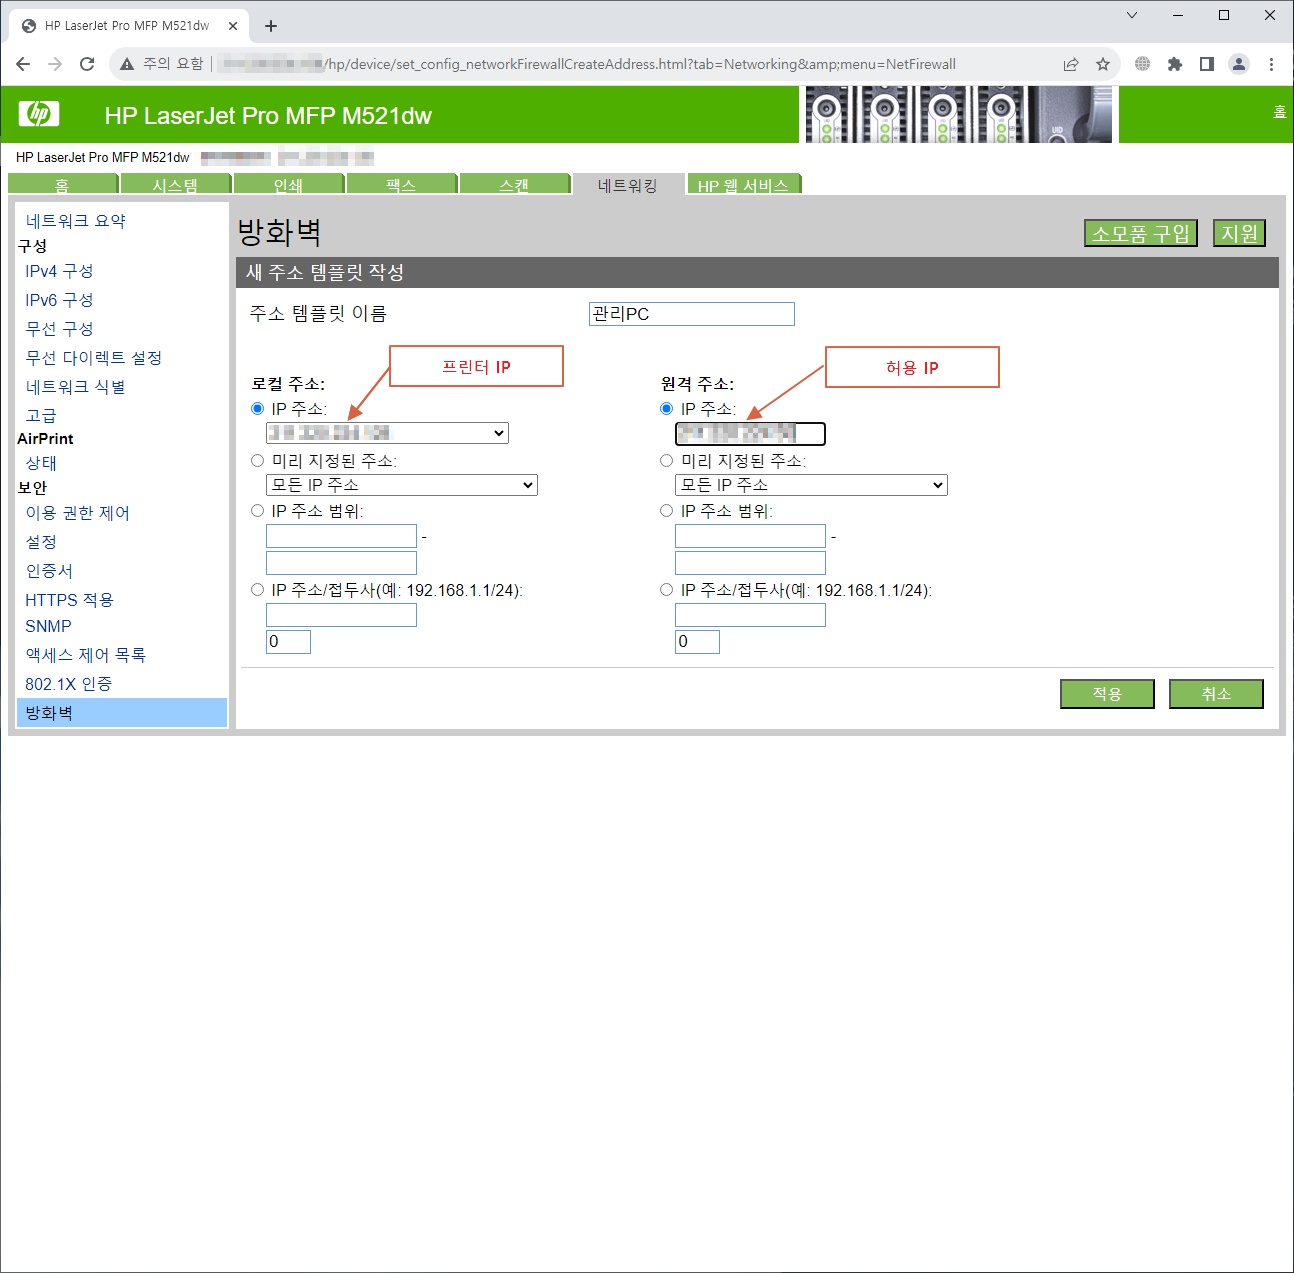
Task: Open Chrome three-dot menu
Action: click(1271, 64)
